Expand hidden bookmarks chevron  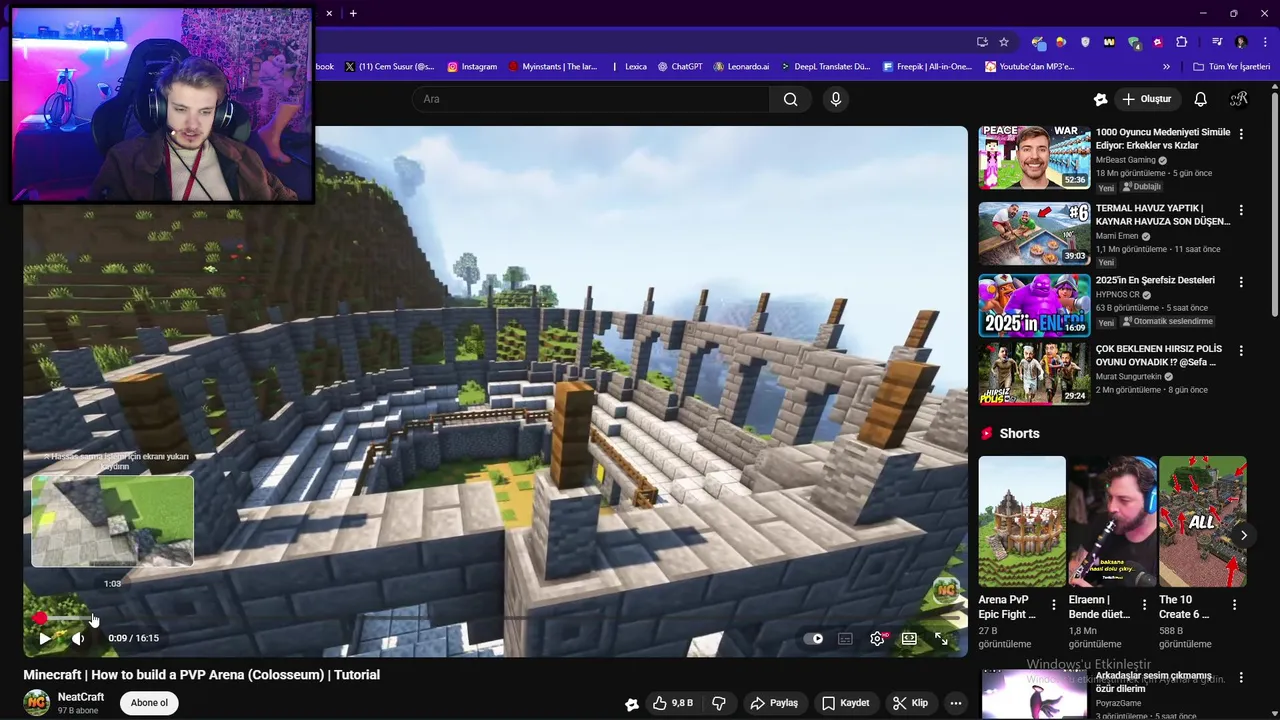point(1166,67)
